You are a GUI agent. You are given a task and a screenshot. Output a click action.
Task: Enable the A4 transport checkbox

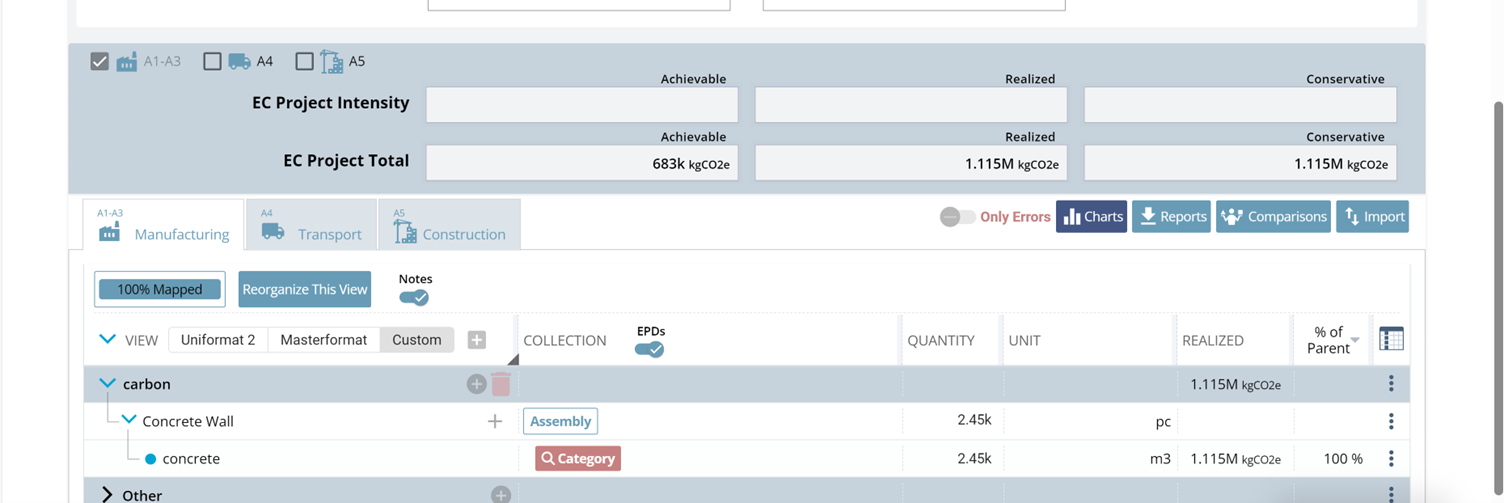coord(212,62)
